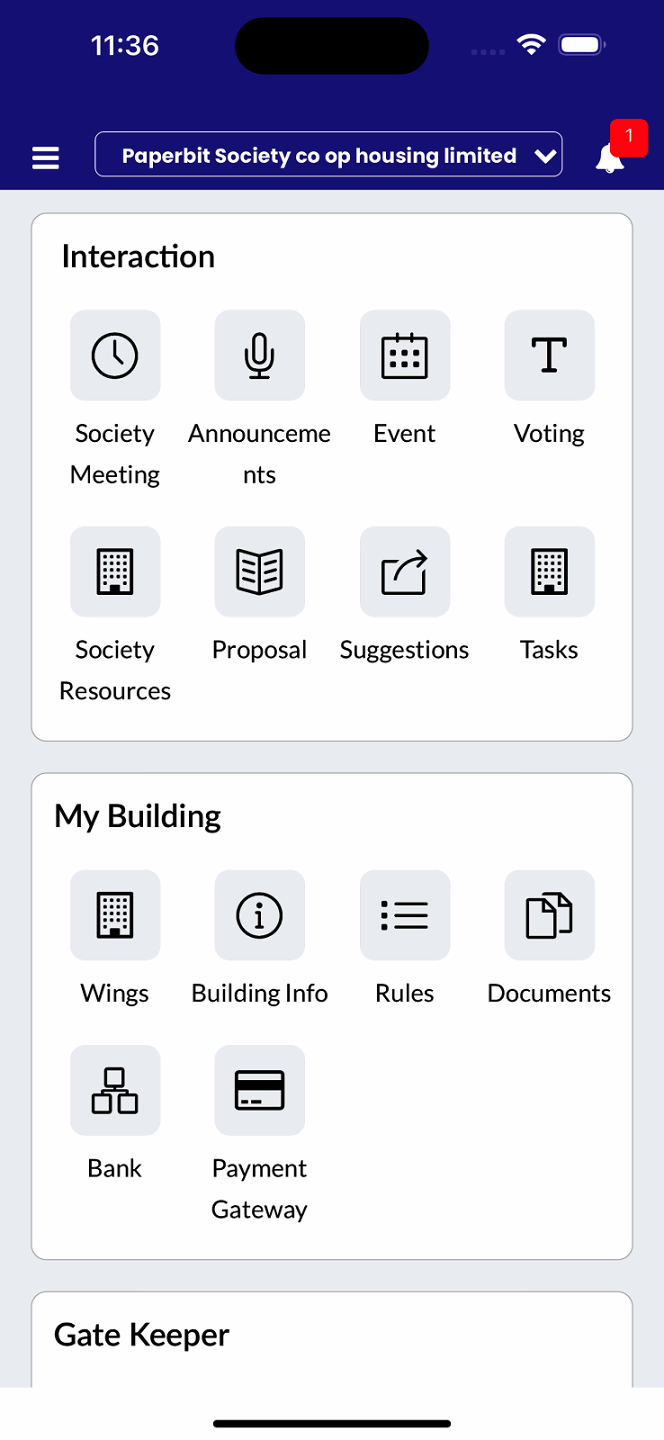Tap the Building Info circle icon
This screenshot has width=664, height=1440.
(x=259, y=915)
